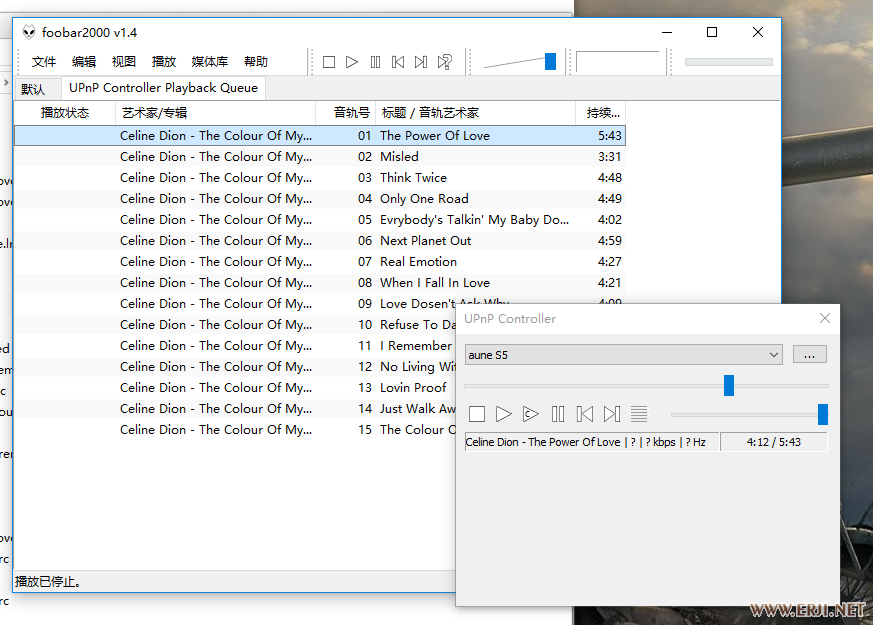Screen dimensions: 873x625
Task: Sort by 音轨号 column header
Action: point(346,113)
